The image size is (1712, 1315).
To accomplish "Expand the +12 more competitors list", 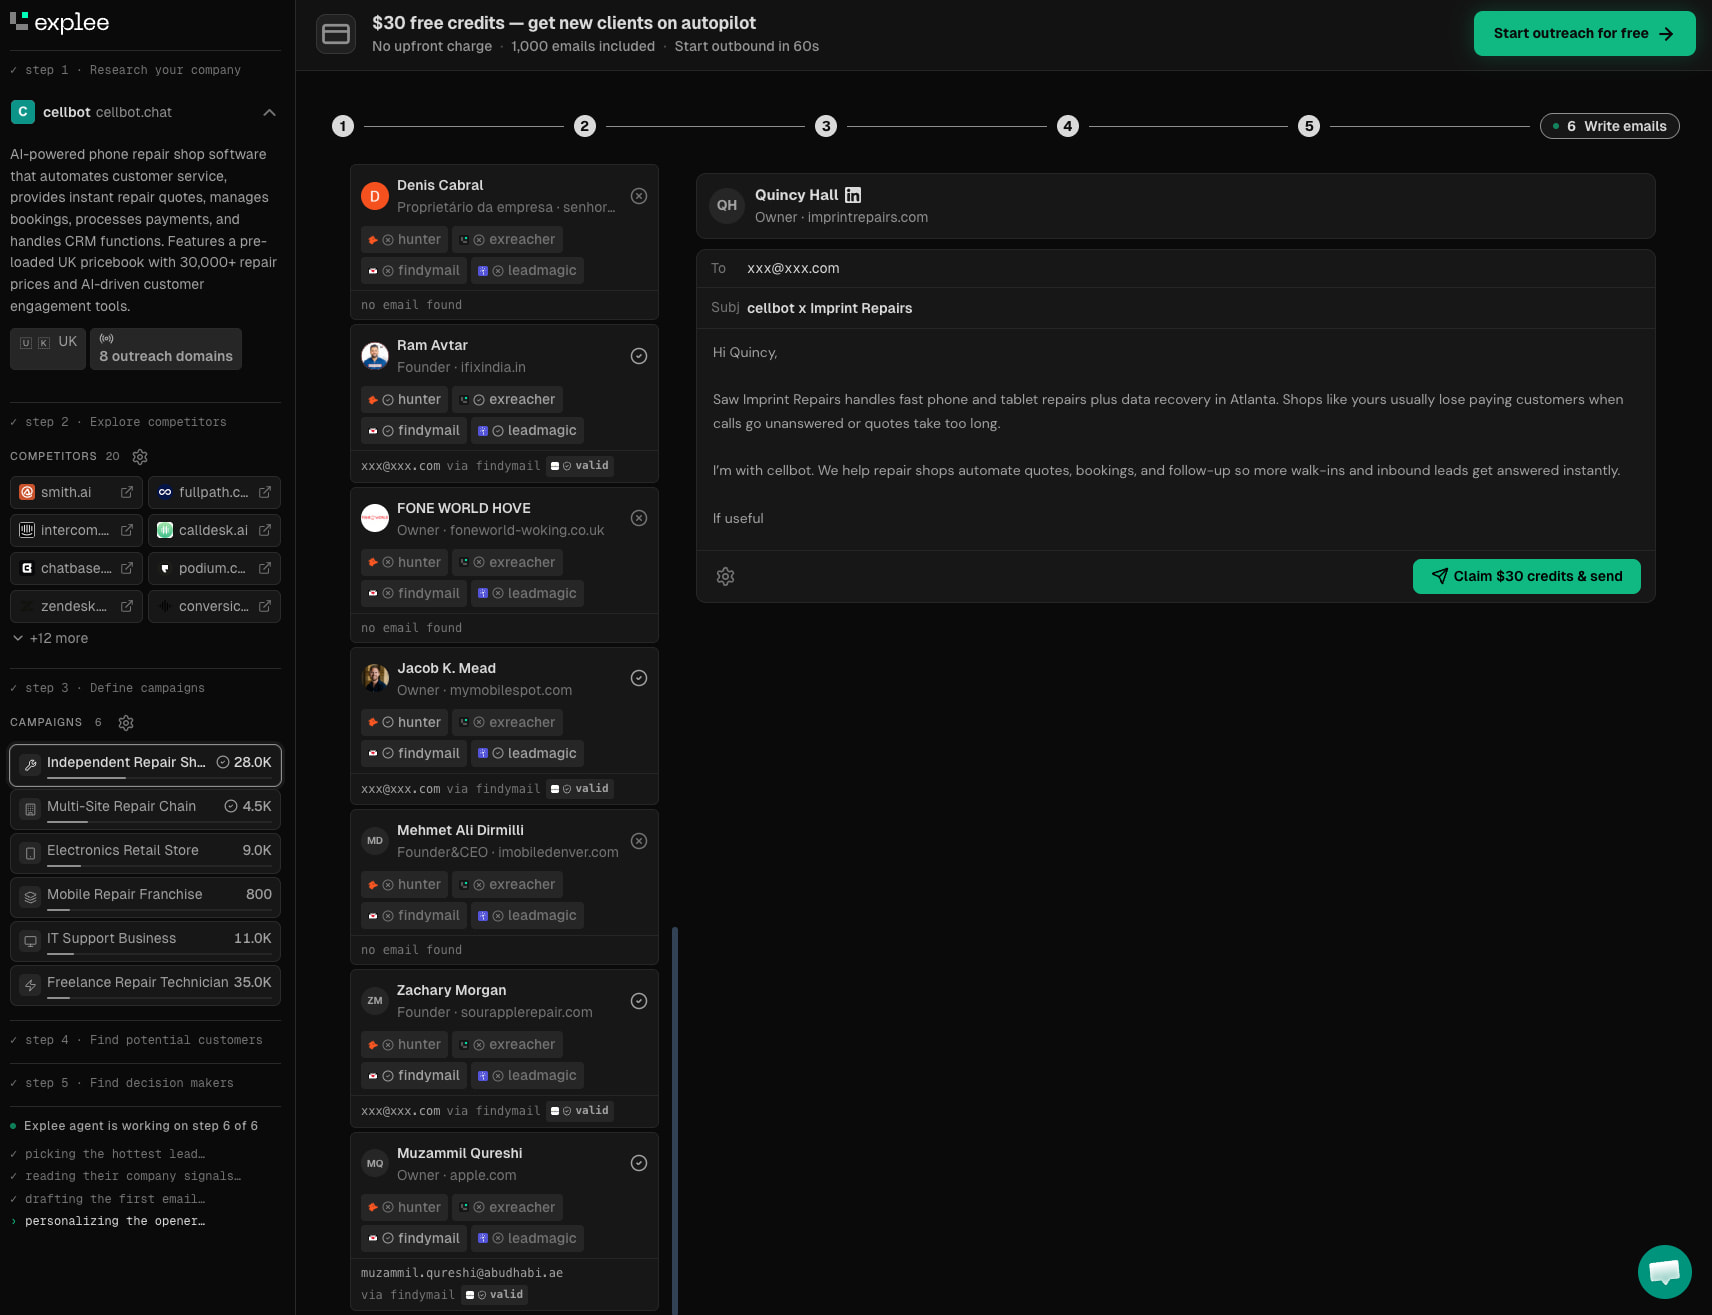I will (51, 638).
